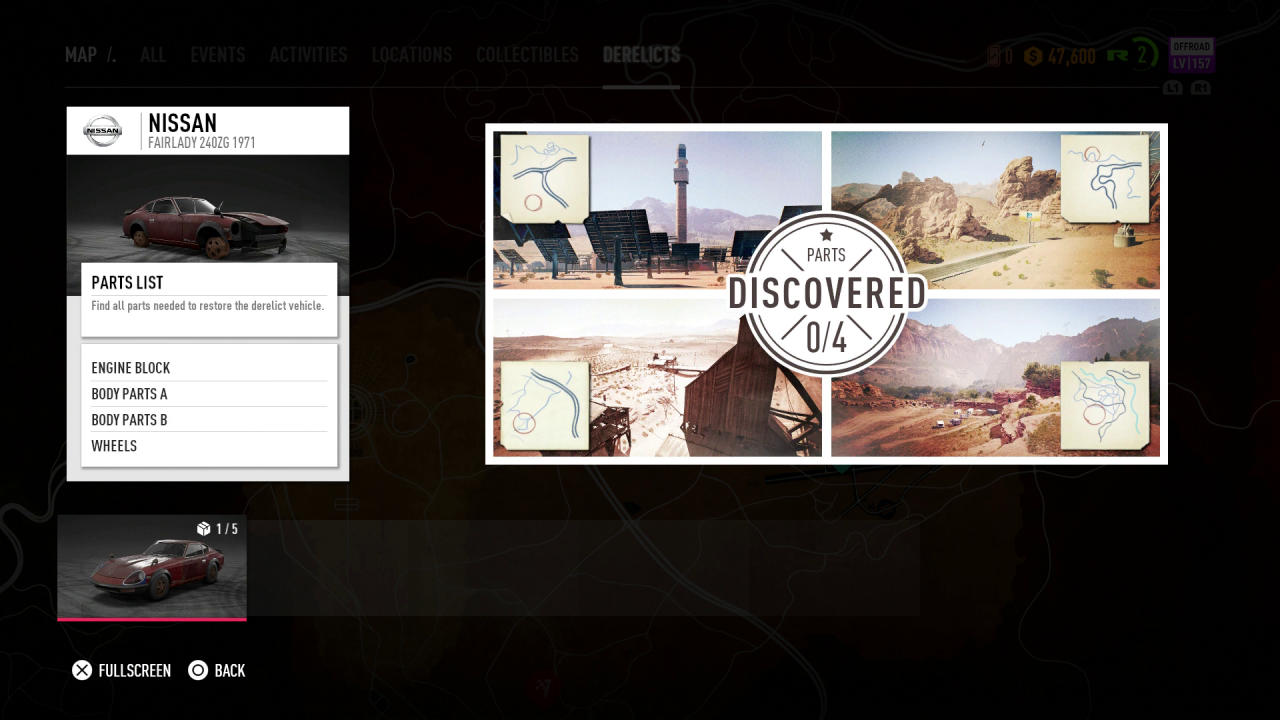Go to the ACTIVITIES tab
Image resolution: width=1280 pixels, height=720 pixels.
[x=308, y=55]
